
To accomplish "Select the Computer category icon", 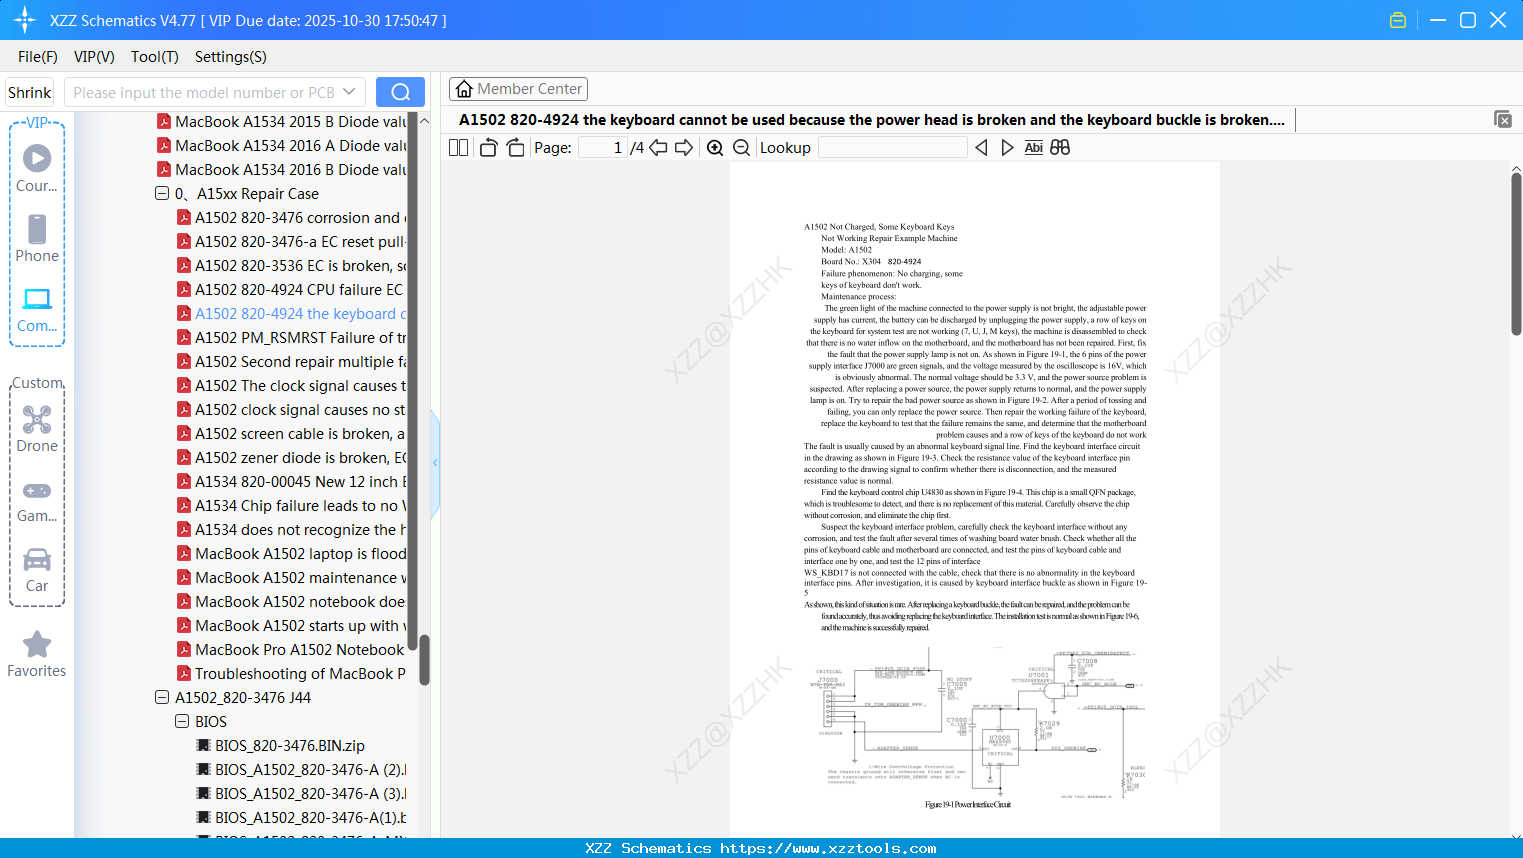I will click(37, 309).
